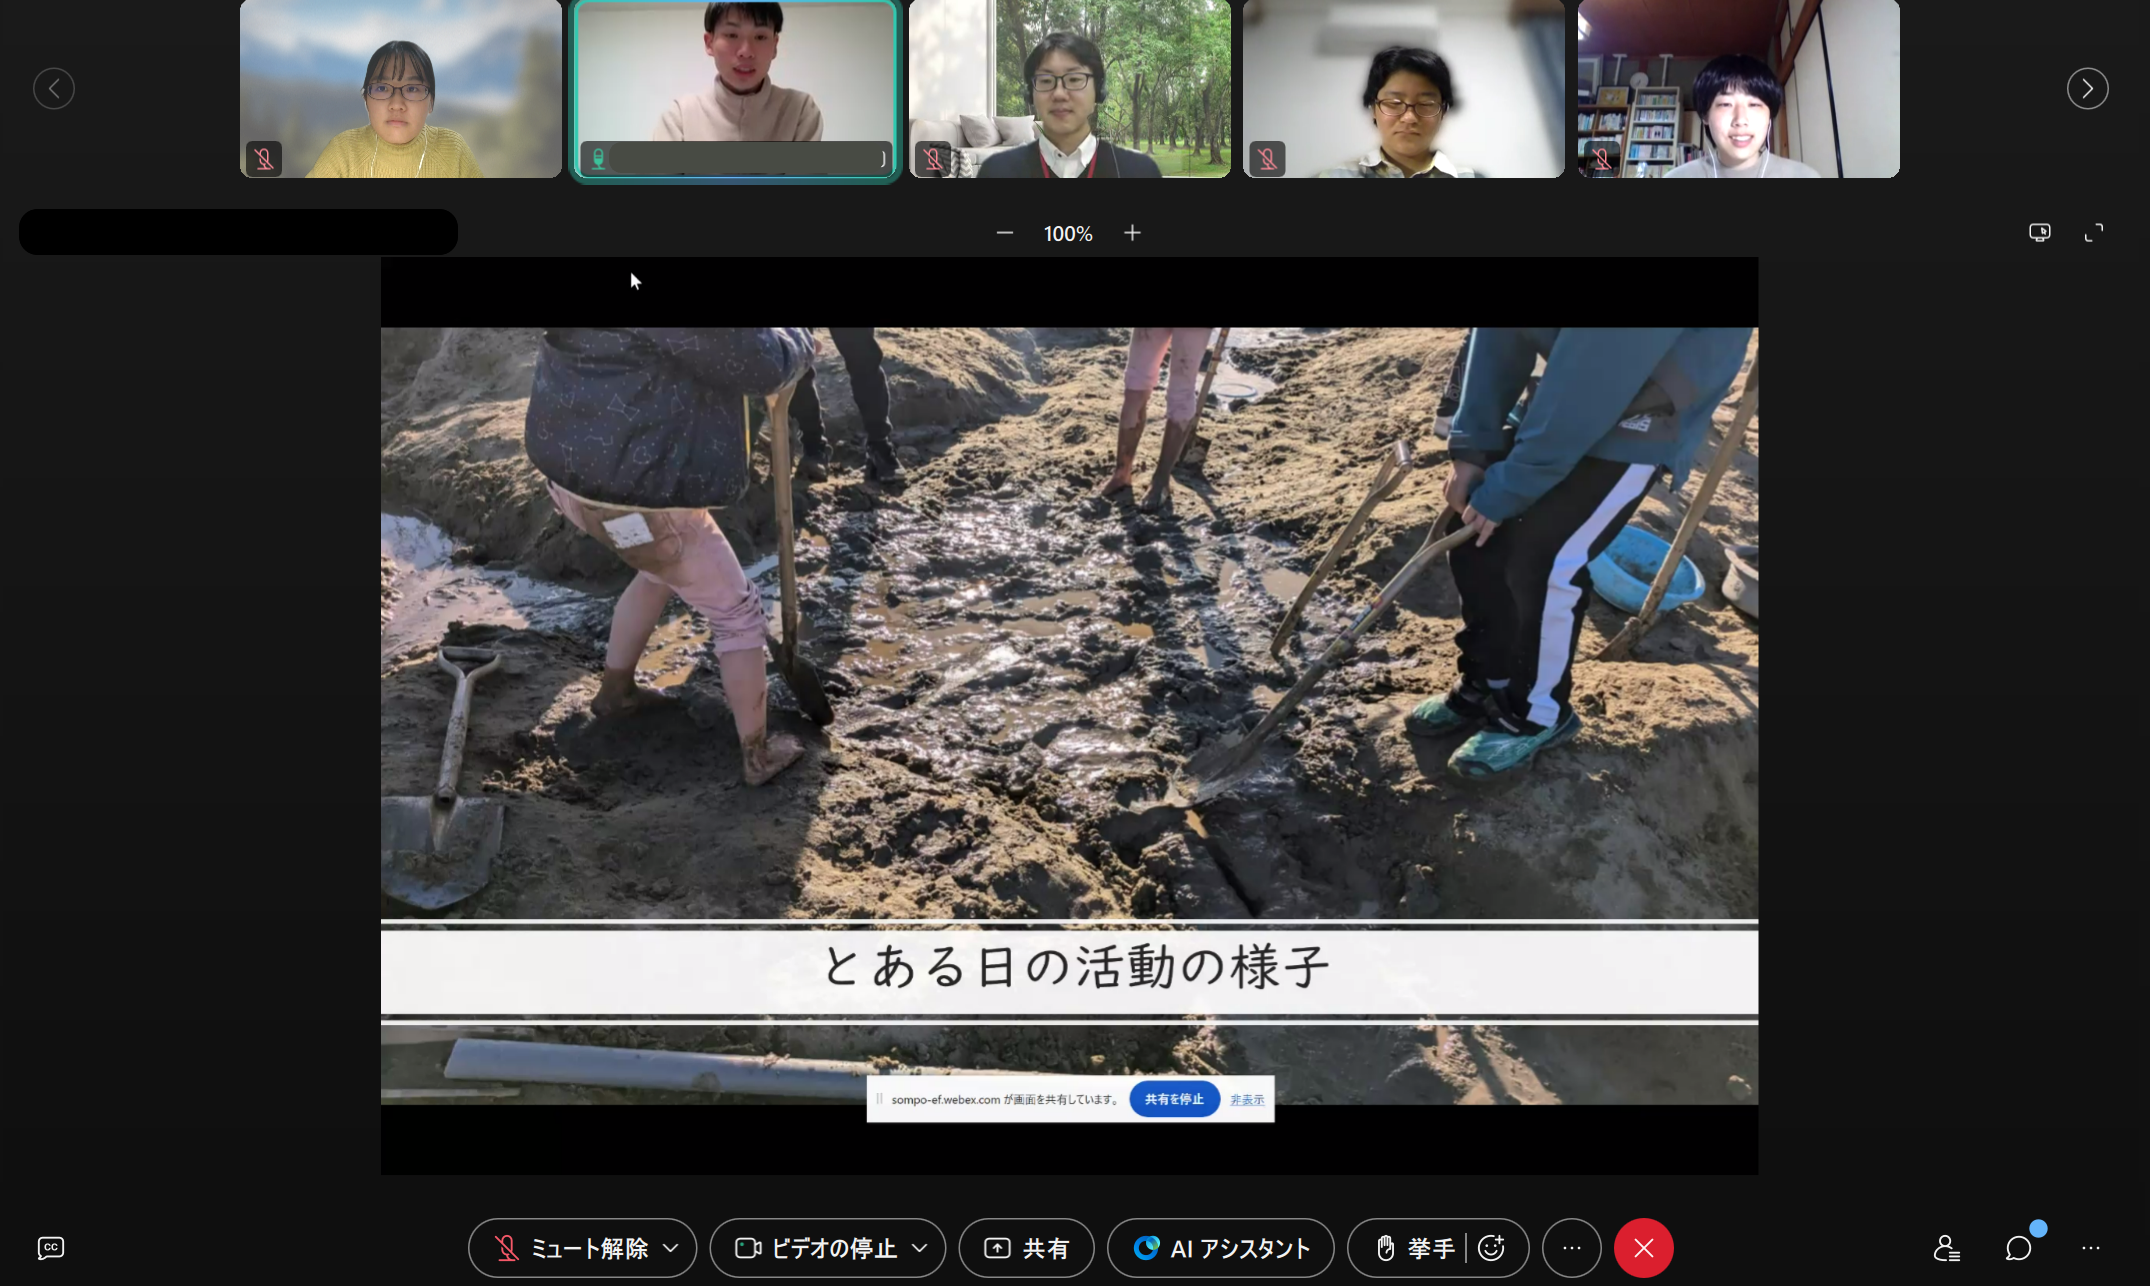
Task: Raise hand with 挙手 button
Action: [1413, 1247]
